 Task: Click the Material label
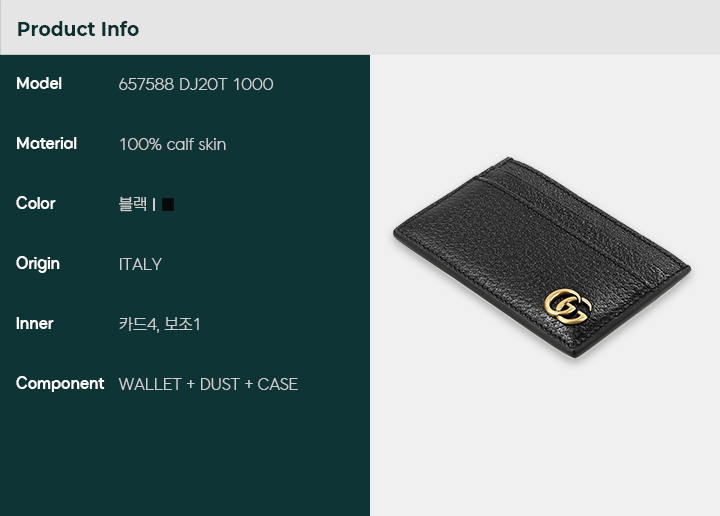pyautogui.click(x=46, y=144)
